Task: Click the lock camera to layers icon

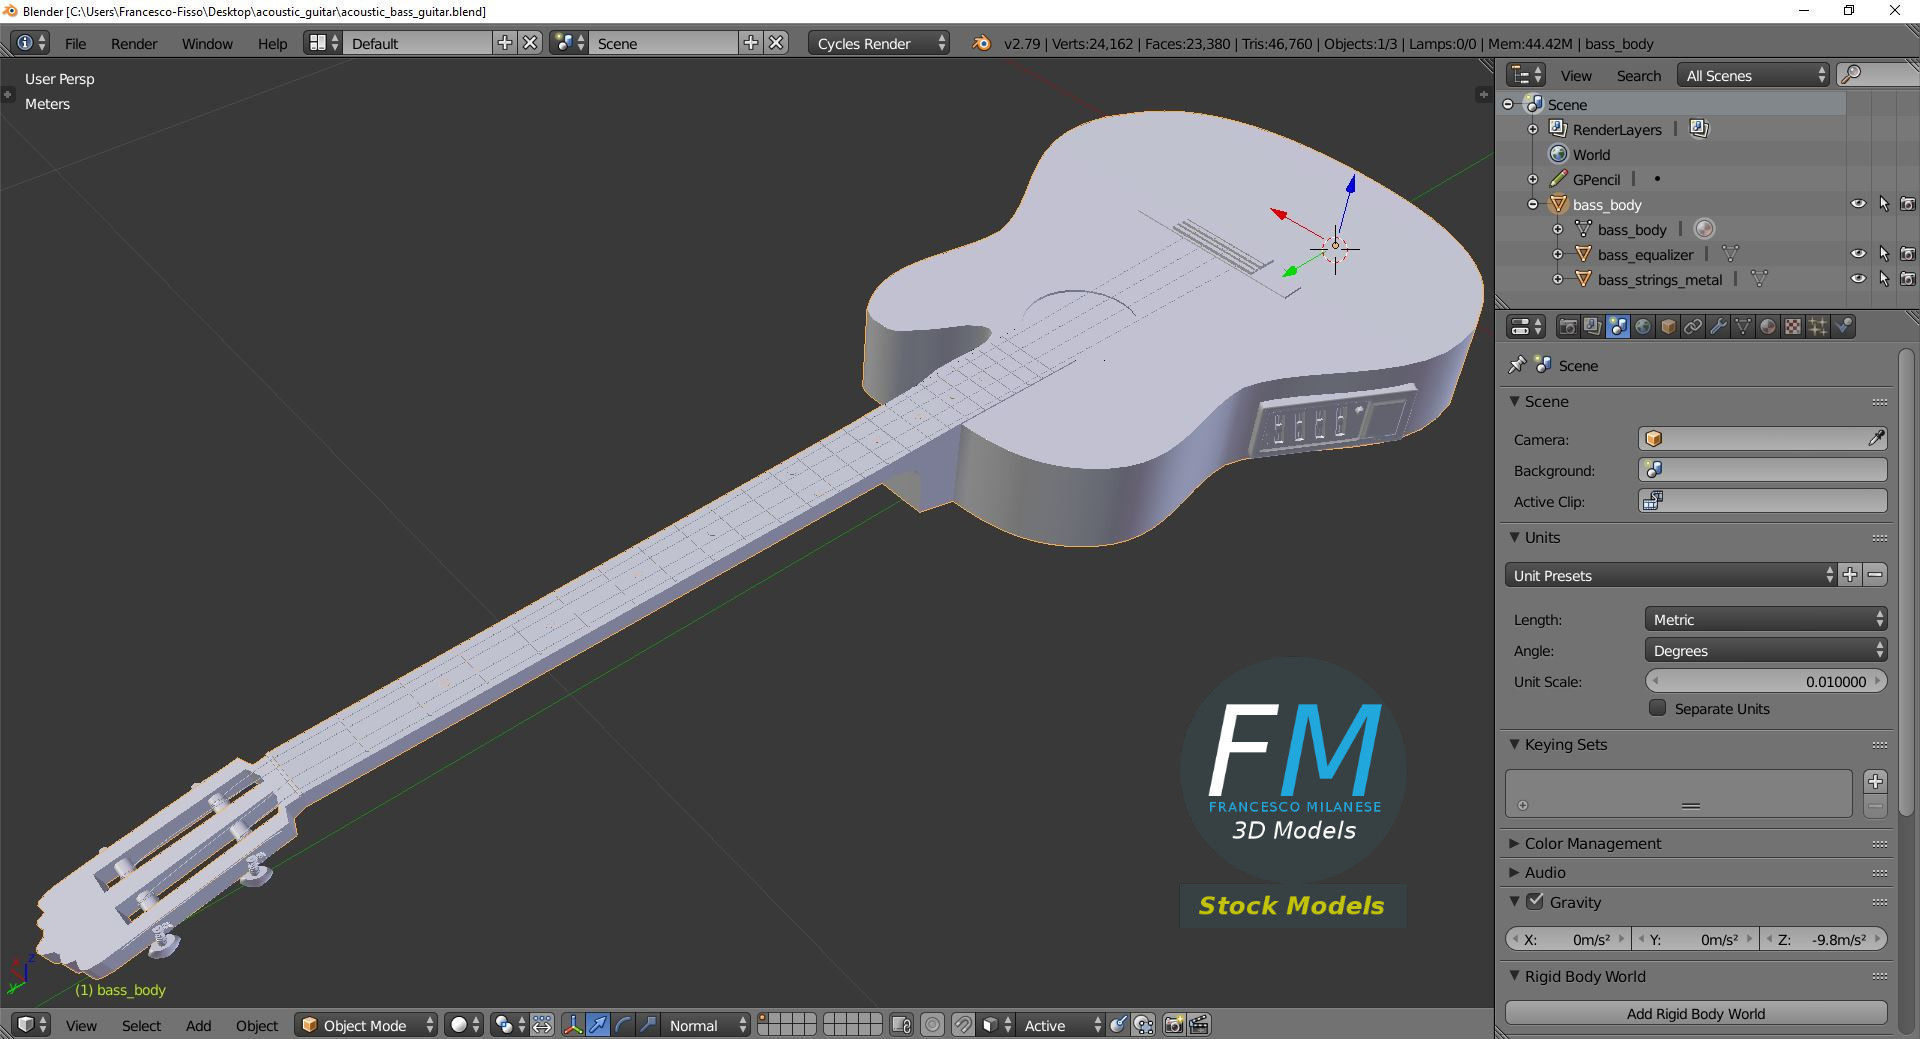Action: click(x=901, y=1025)
